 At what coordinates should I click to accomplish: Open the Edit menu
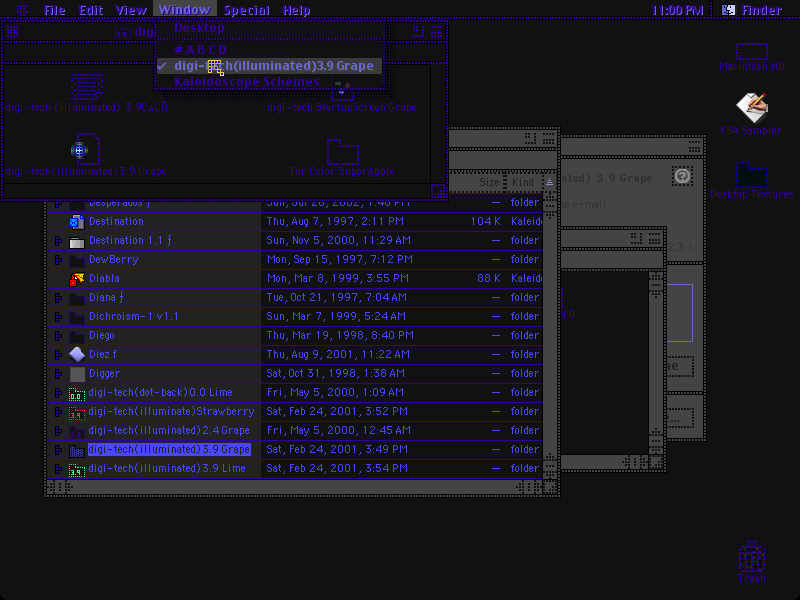(91, 10)
